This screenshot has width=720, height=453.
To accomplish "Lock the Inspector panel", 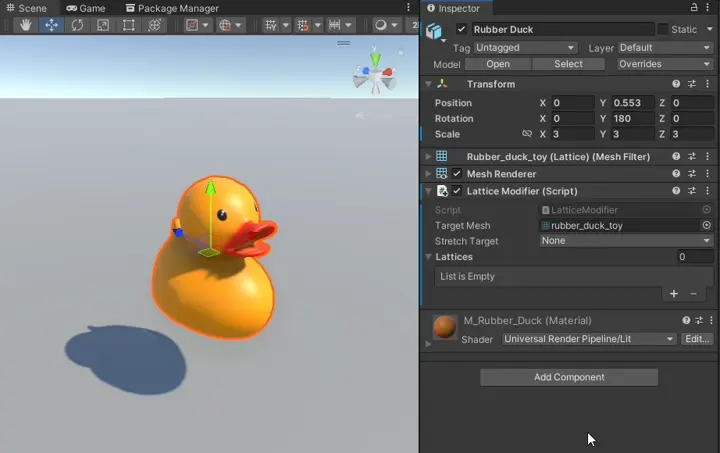I will click(x=694, y=7).
